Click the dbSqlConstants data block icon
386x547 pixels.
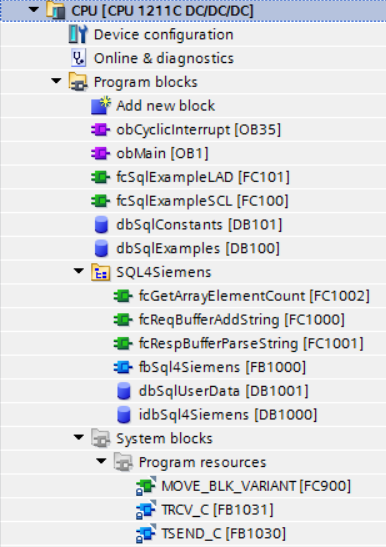tap(101, 224)
